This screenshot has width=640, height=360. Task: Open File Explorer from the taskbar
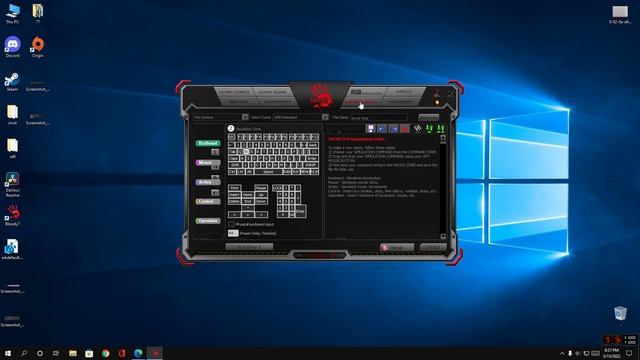pos(73,353)
